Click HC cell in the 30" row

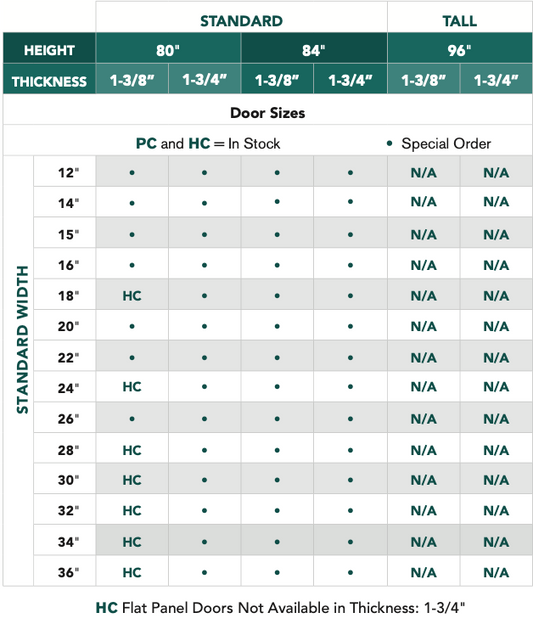coord(132,480)
